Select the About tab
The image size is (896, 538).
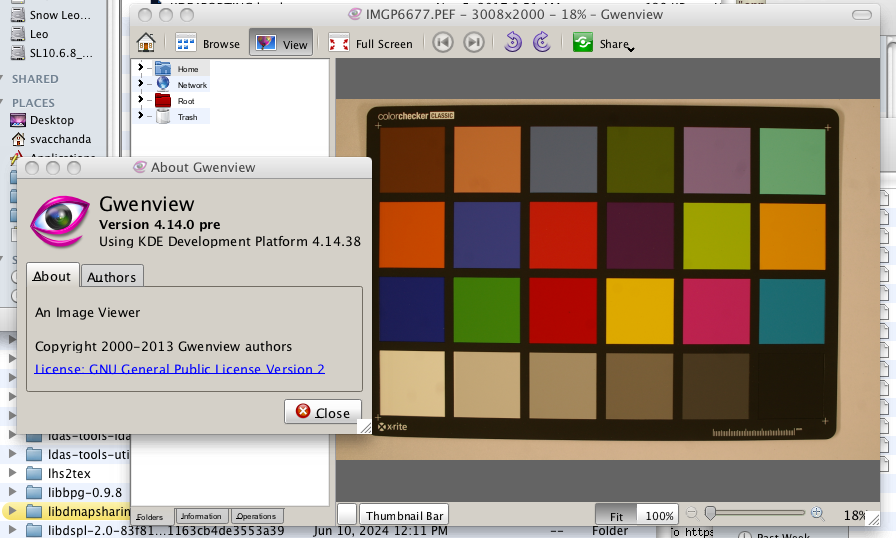[52, 276]
